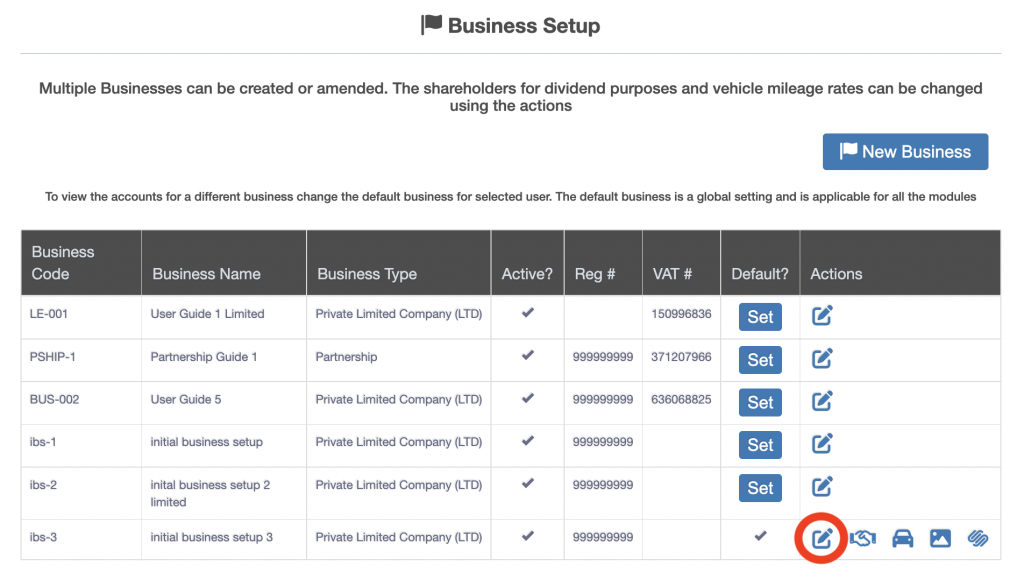Edit the ibs-1 business entry
The height and width of the screenshot is (579, 1024).
[822, 444]
